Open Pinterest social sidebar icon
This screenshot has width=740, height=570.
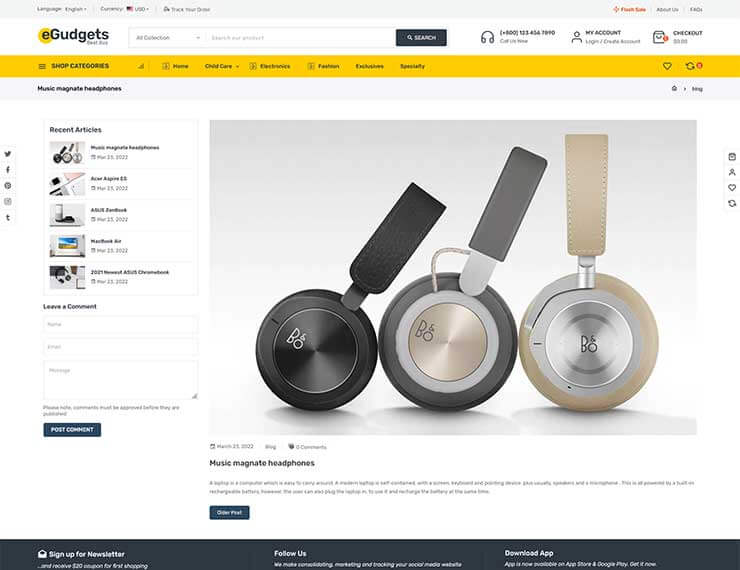click(8, 185)
